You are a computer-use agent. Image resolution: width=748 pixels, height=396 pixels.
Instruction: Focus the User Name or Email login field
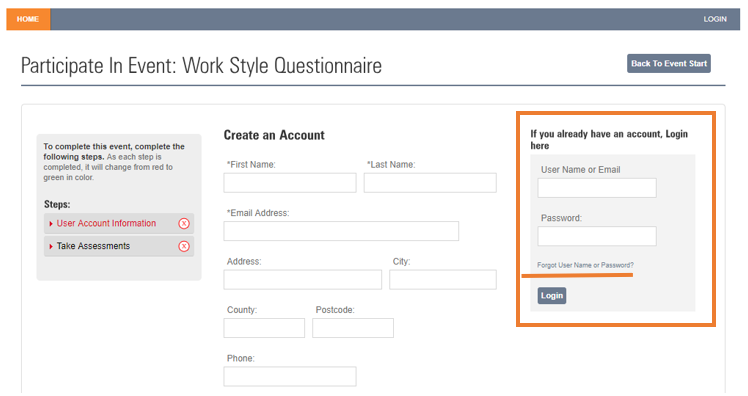pyautogui.click(x=597, y=188)
